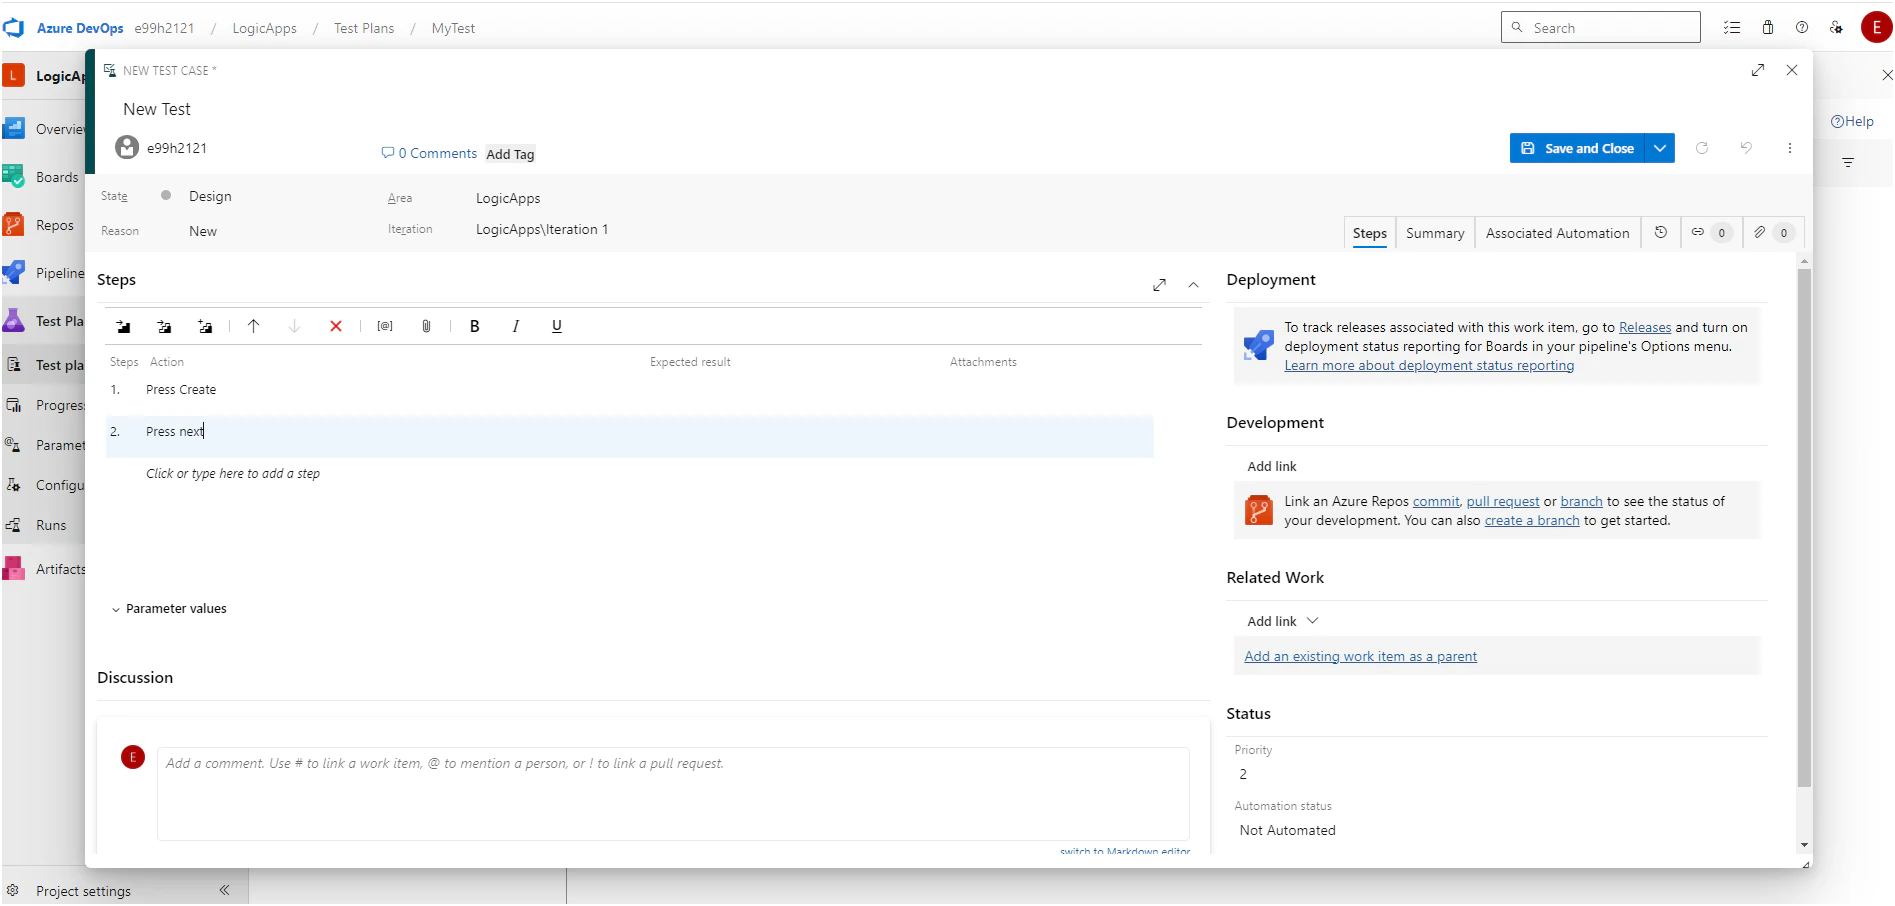Toggle italic formatting in Steps toolbar
1895x906 pixels.
coord(516,327)
